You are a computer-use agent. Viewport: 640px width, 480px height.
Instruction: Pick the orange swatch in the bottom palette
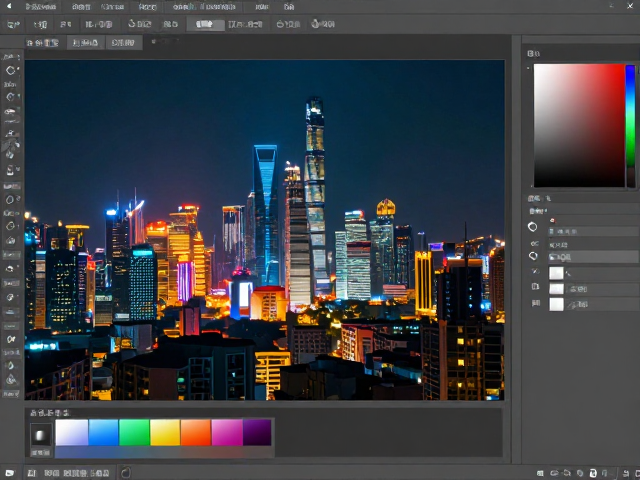pyautogui.click(x=196, y=432)
